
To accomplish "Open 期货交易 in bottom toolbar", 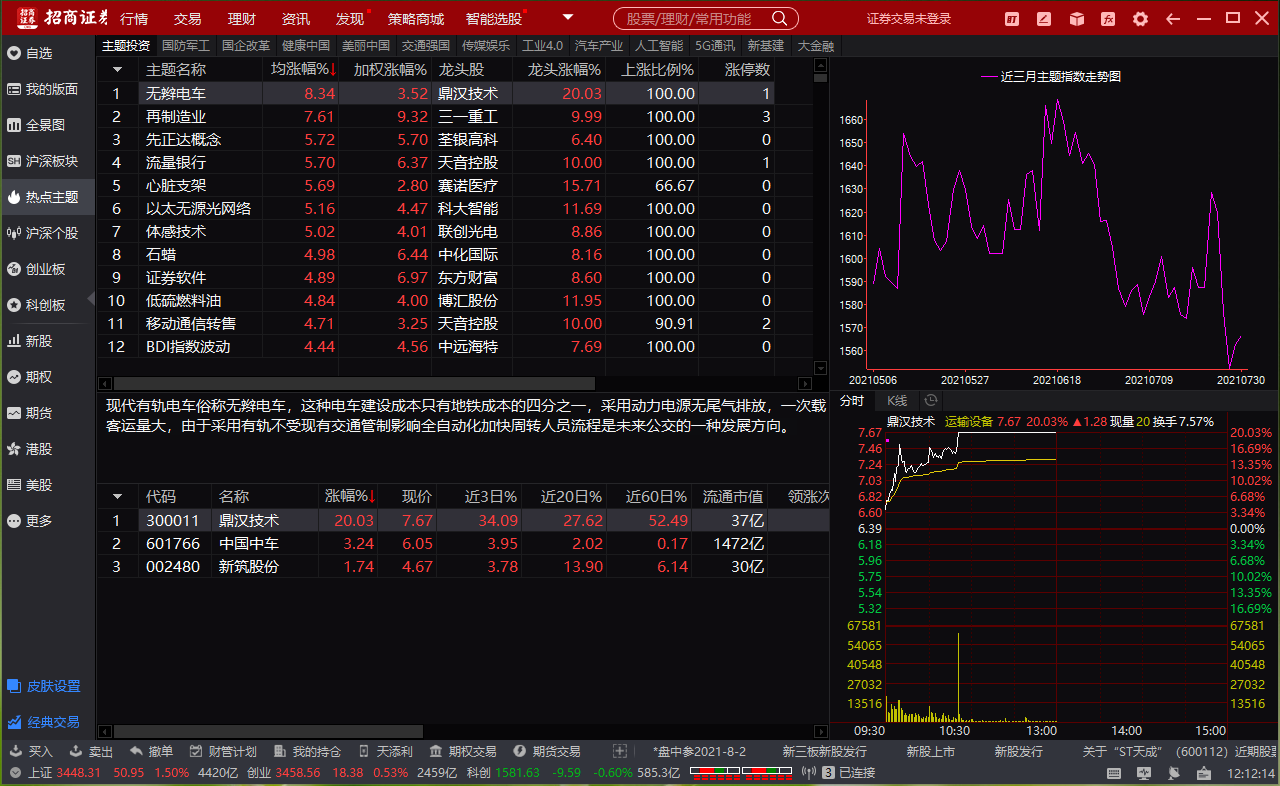I will (x=546, y=751).
